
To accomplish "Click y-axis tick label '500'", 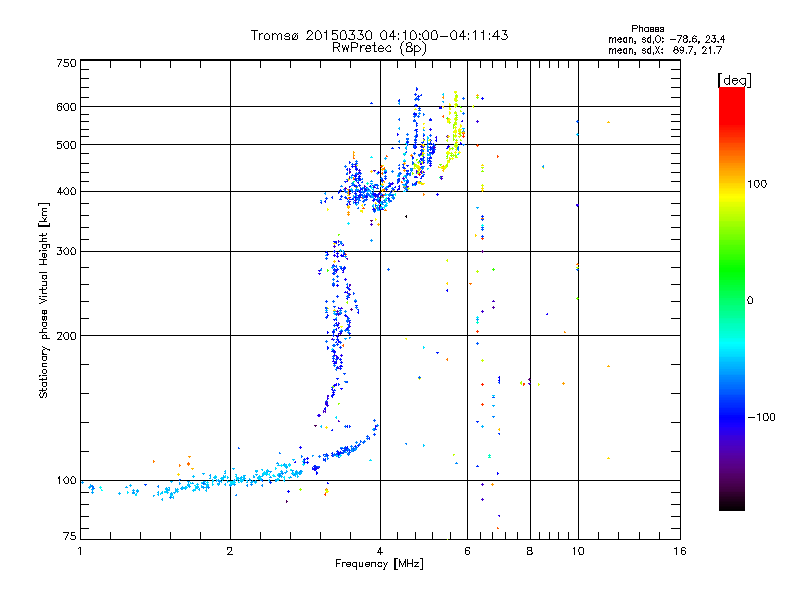I will pyautogui.click(x=66, y=145).
